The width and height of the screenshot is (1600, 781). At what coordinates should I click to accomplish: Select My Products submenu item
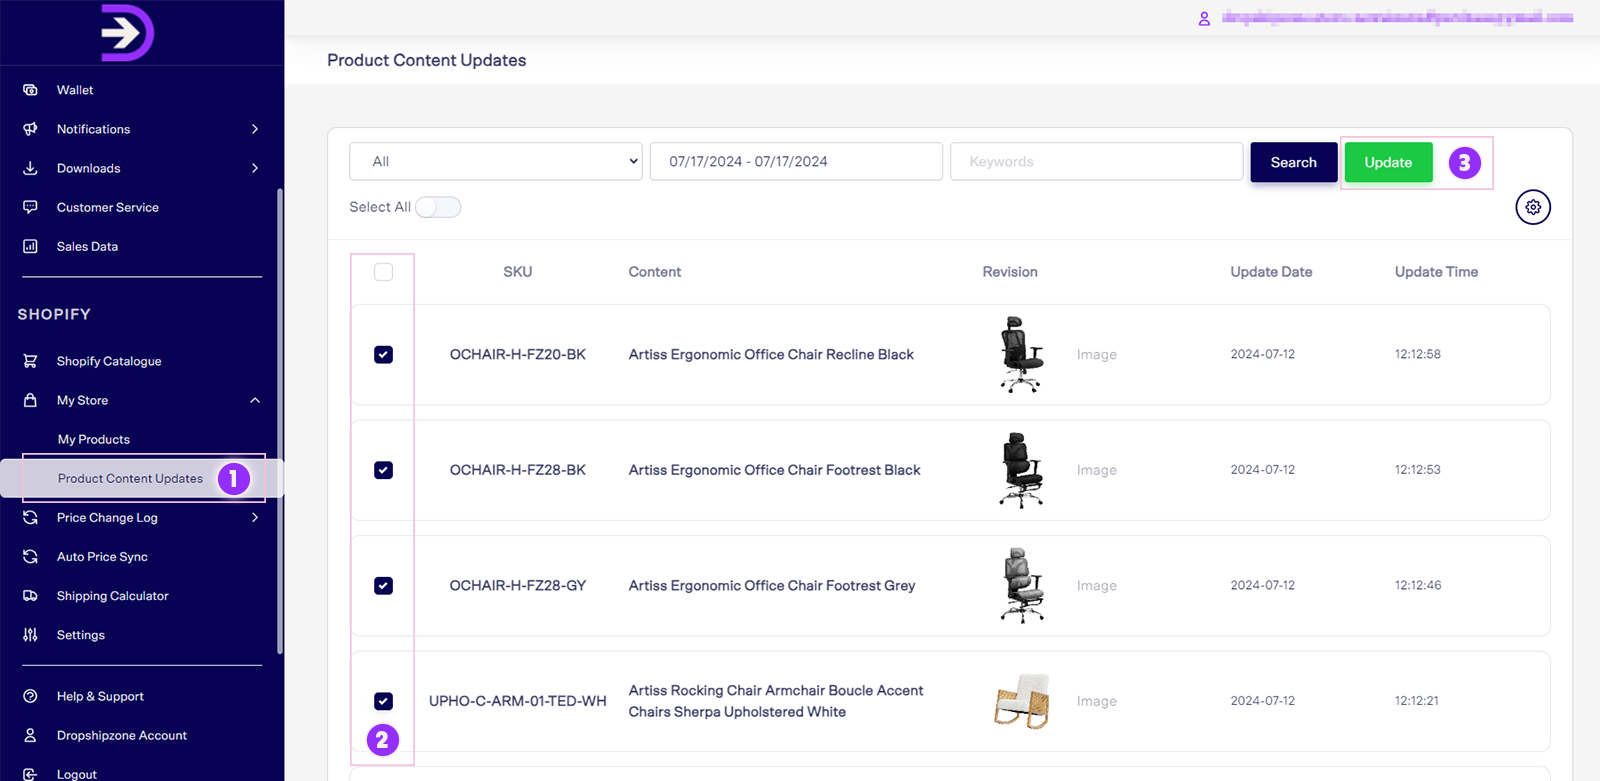pyautogui.click(x=94, y=439)
